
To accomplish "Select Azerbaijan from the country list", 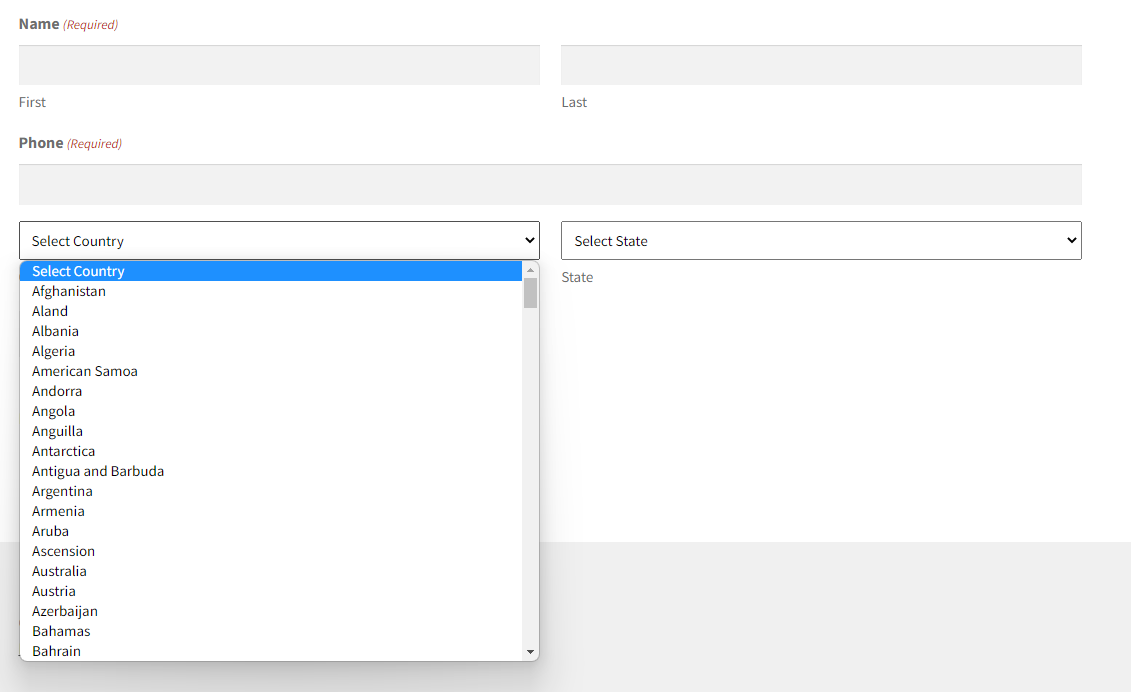I will pyautogui.click(x=270, y=611).
